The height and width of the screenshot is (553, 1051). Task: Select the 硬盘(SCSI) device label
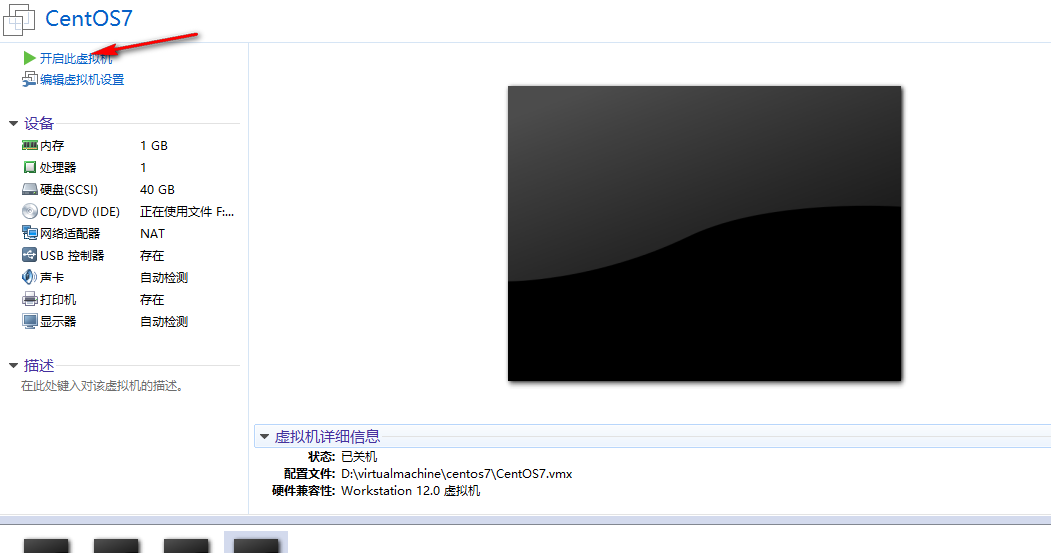pos(68,190)
